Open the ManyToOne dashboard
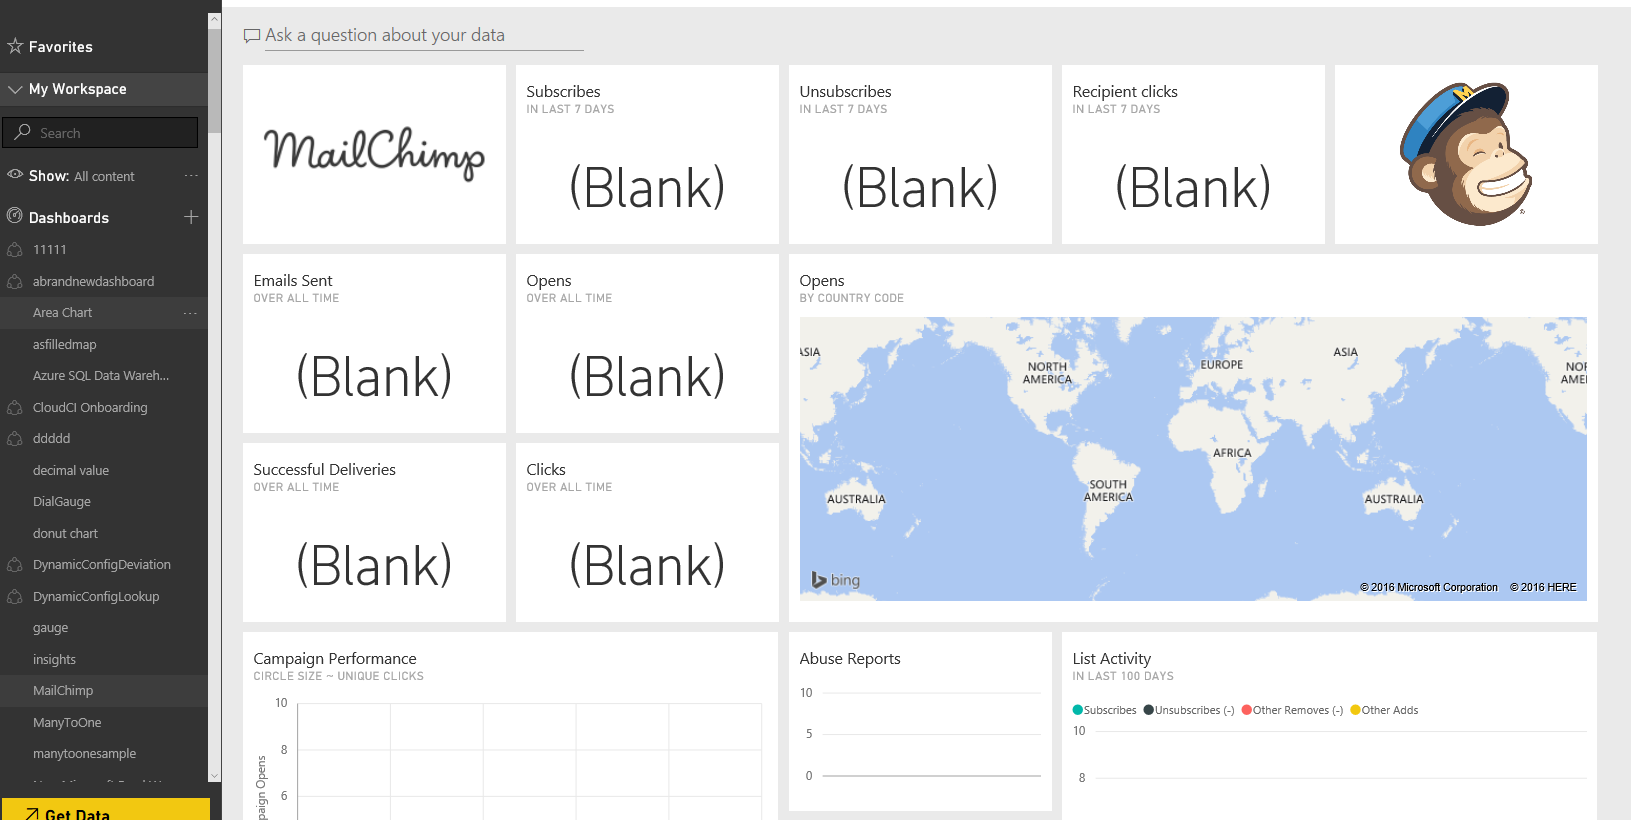Image resolution: width=1631 pixels, height=820 pixels. (x=67, y=722)
